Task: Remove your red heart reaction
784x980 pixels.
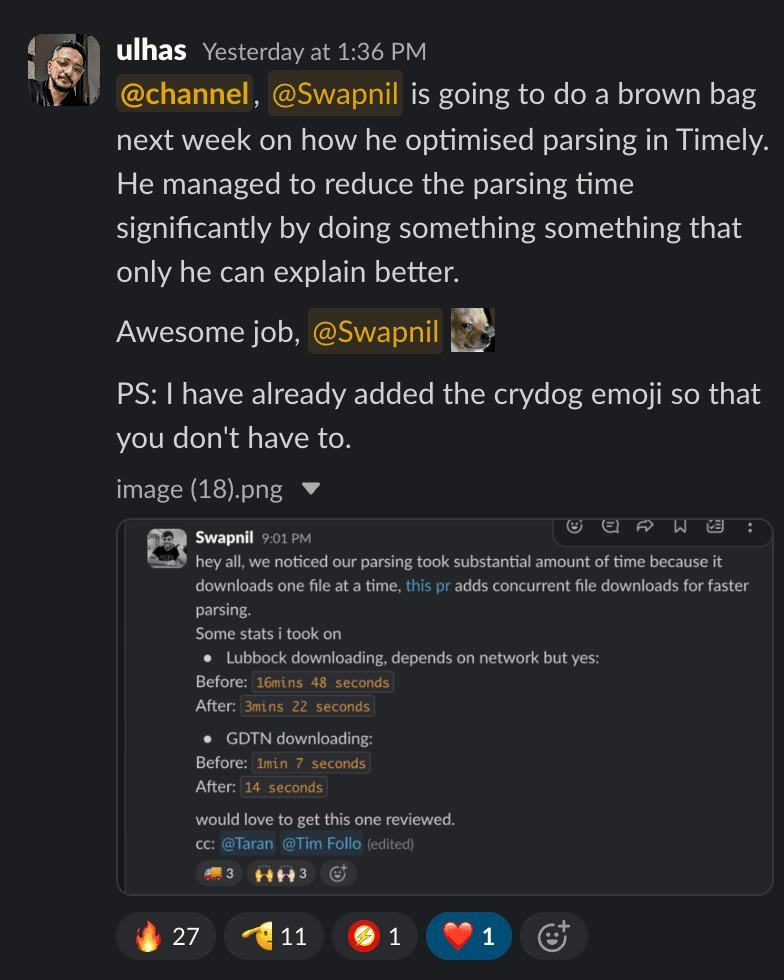Action: click(469, 937)
